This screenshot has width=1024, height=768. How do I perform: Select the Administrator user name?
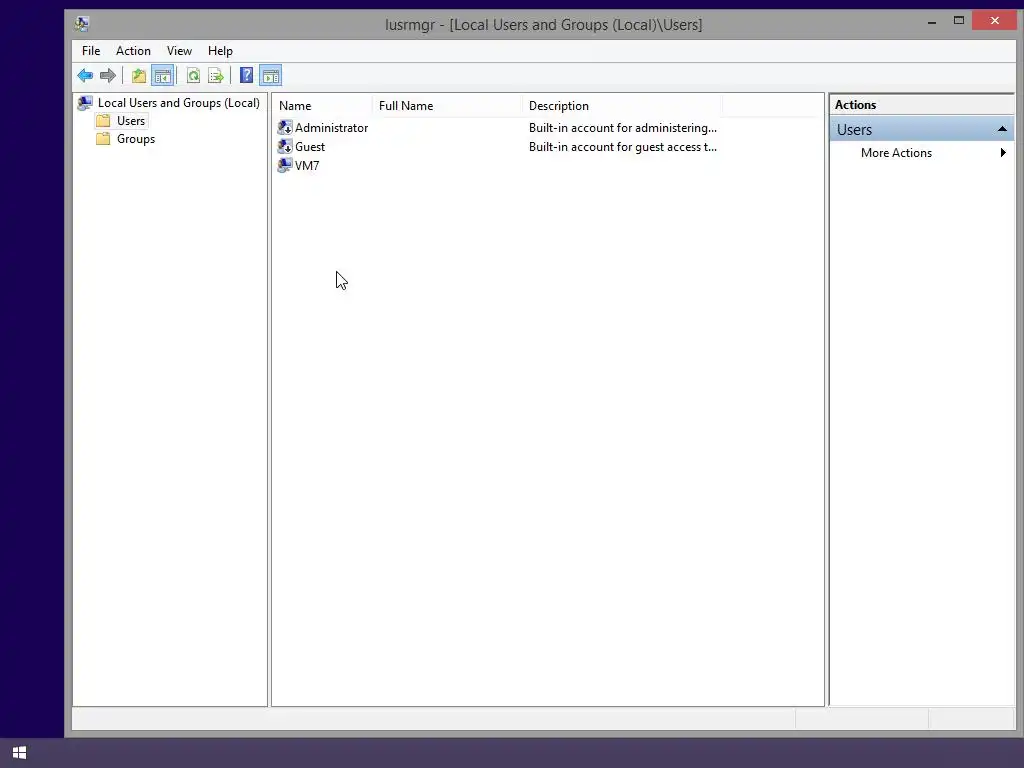[331, 127]
